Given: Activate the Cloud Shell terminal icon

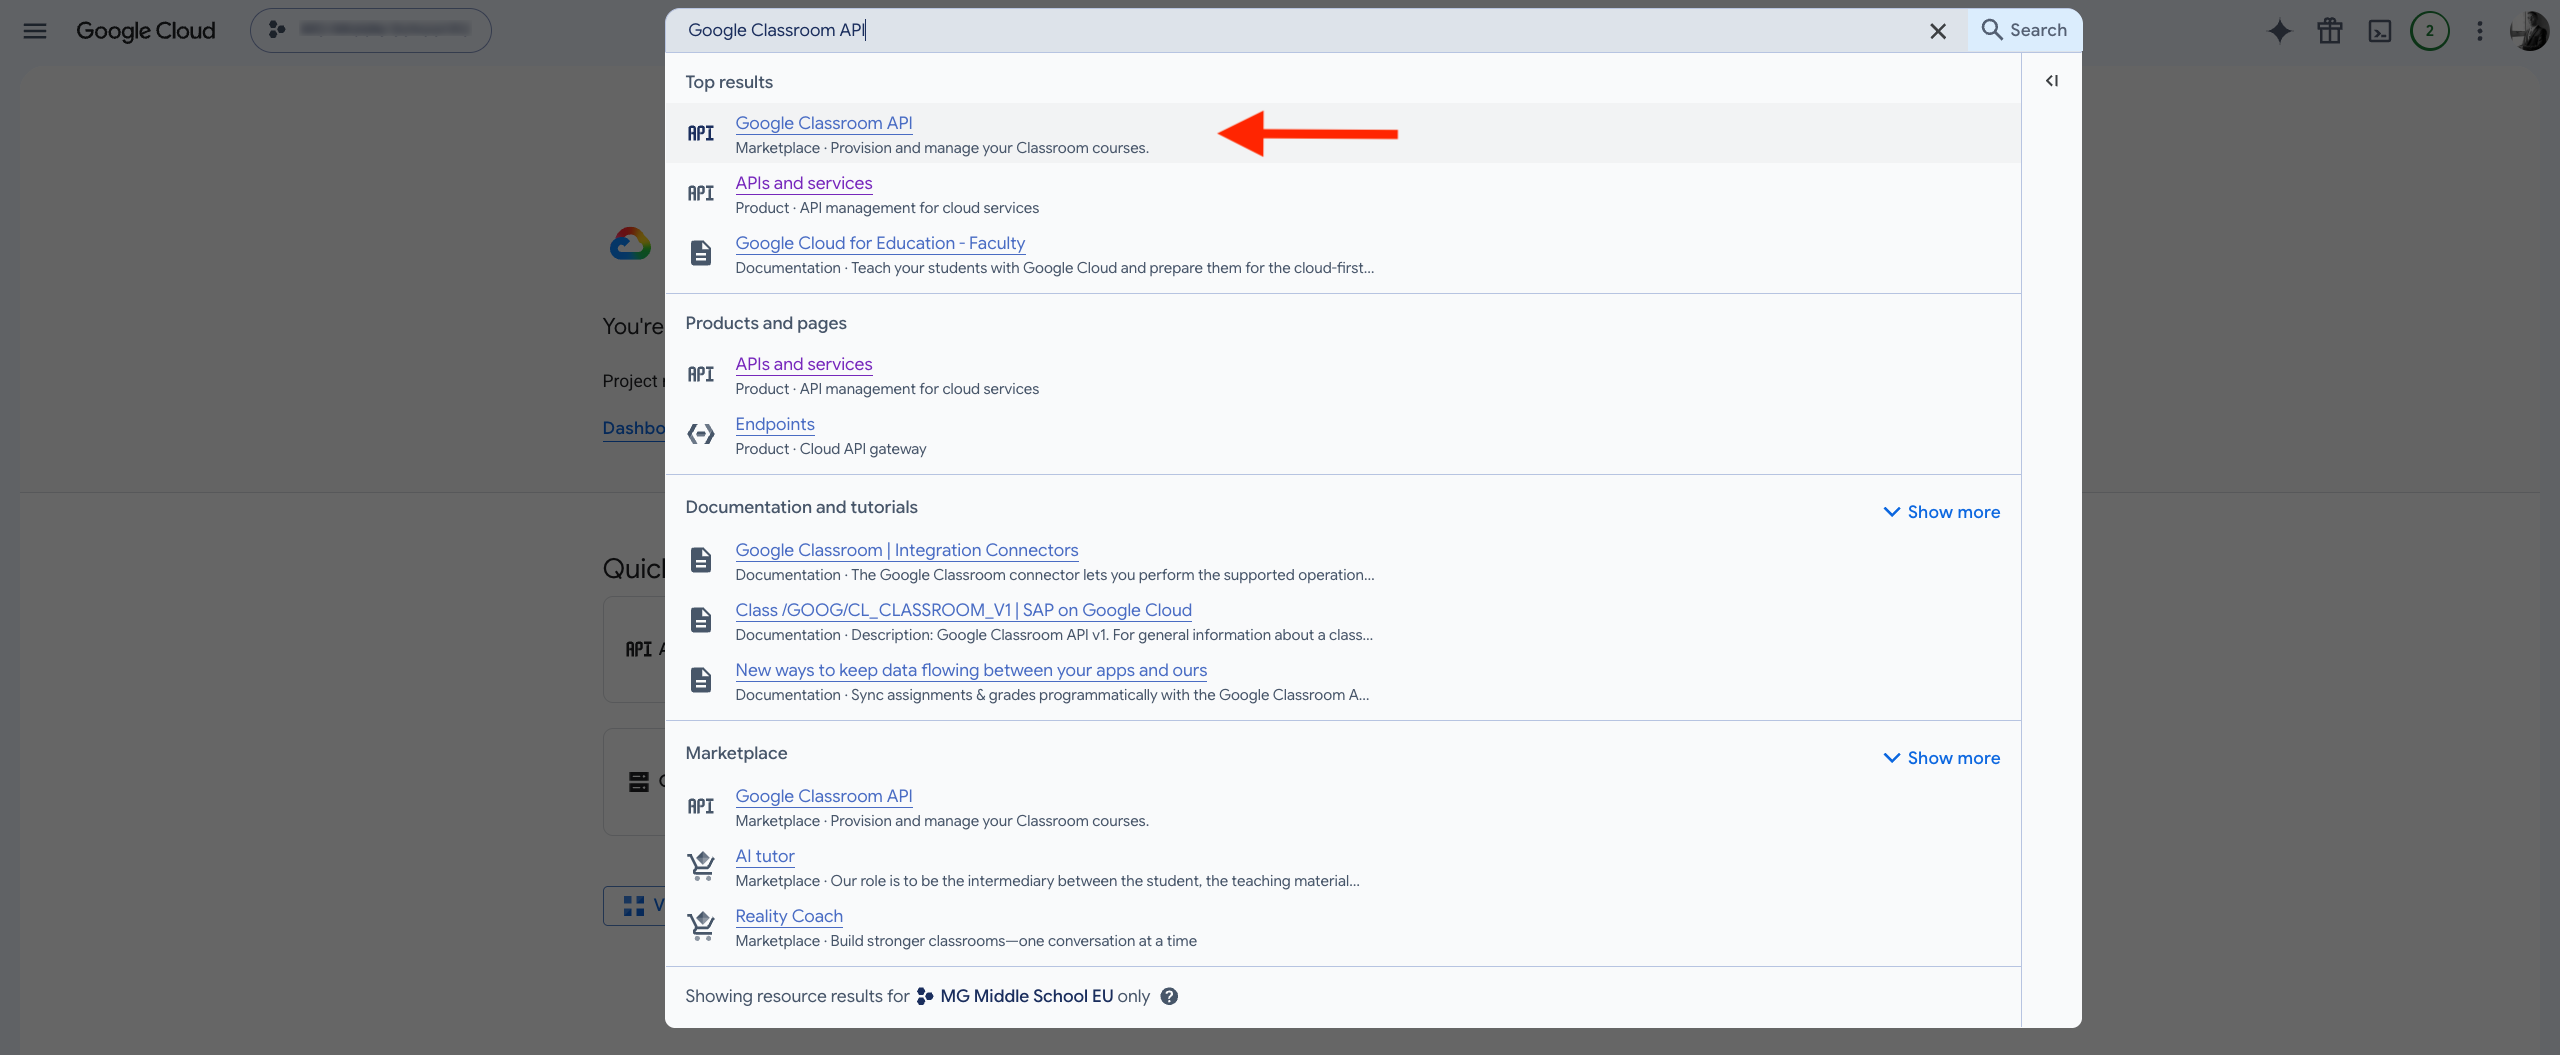Looking at the screenshot, I should [x=2379, y=31].
